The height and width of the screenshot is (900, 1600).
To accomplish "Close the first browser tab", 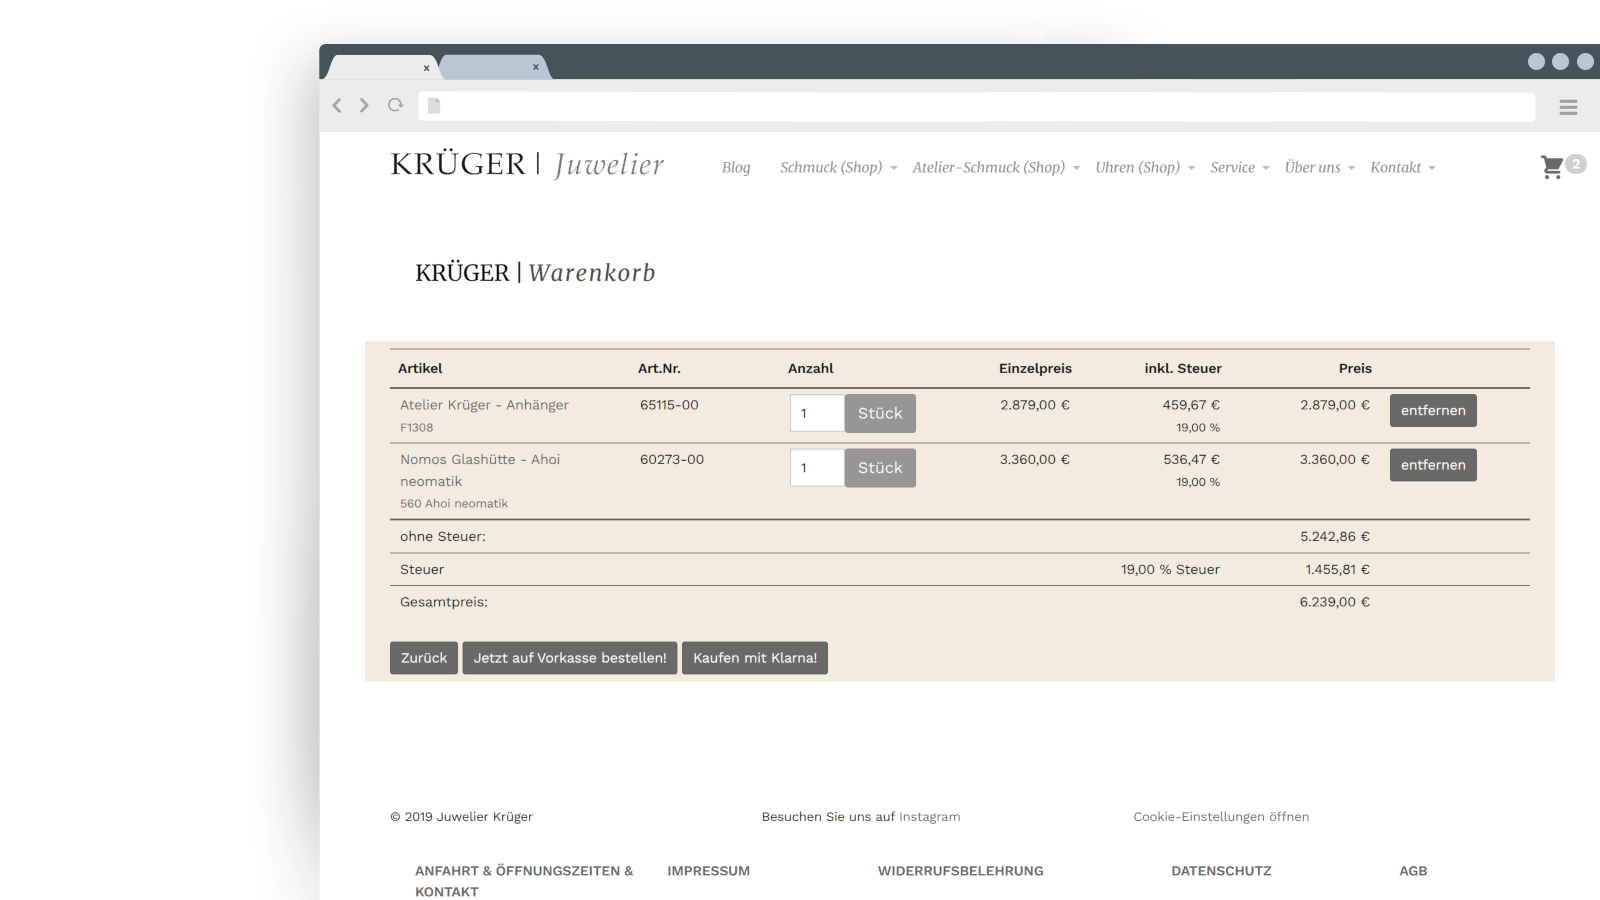I will click(x=426, y=68).
